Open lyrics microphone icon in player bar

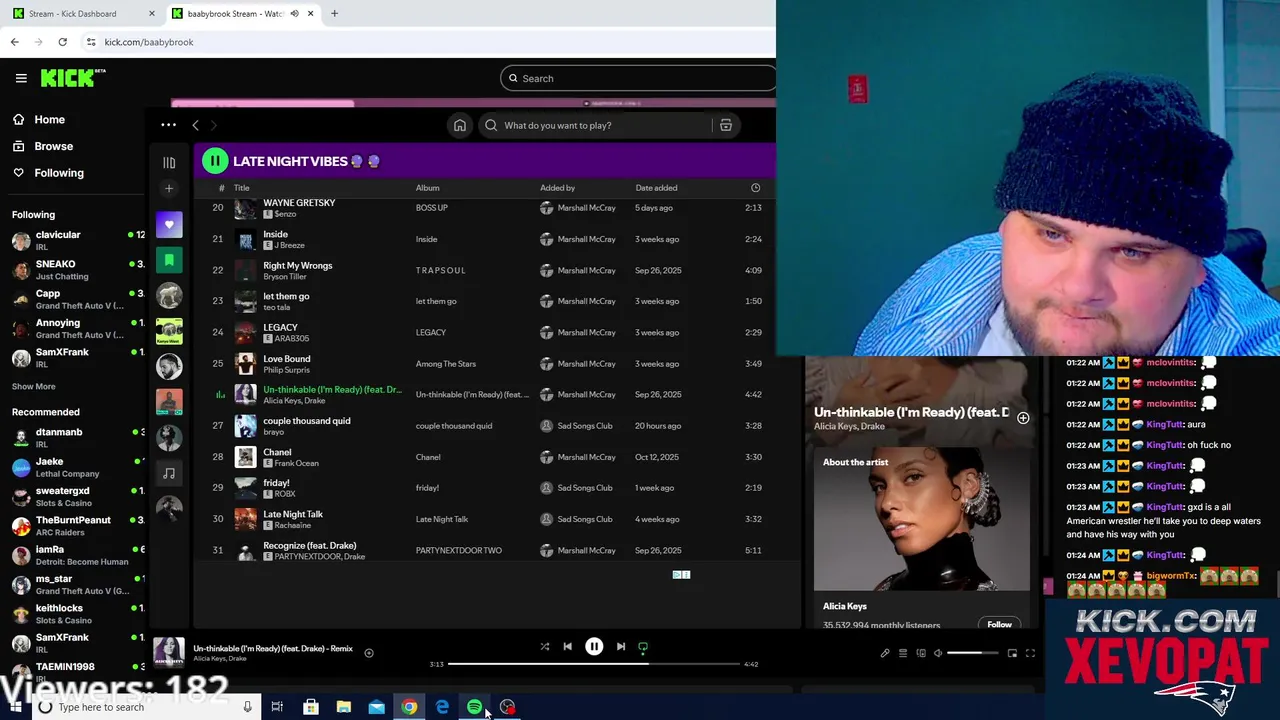tap(885, 653)
